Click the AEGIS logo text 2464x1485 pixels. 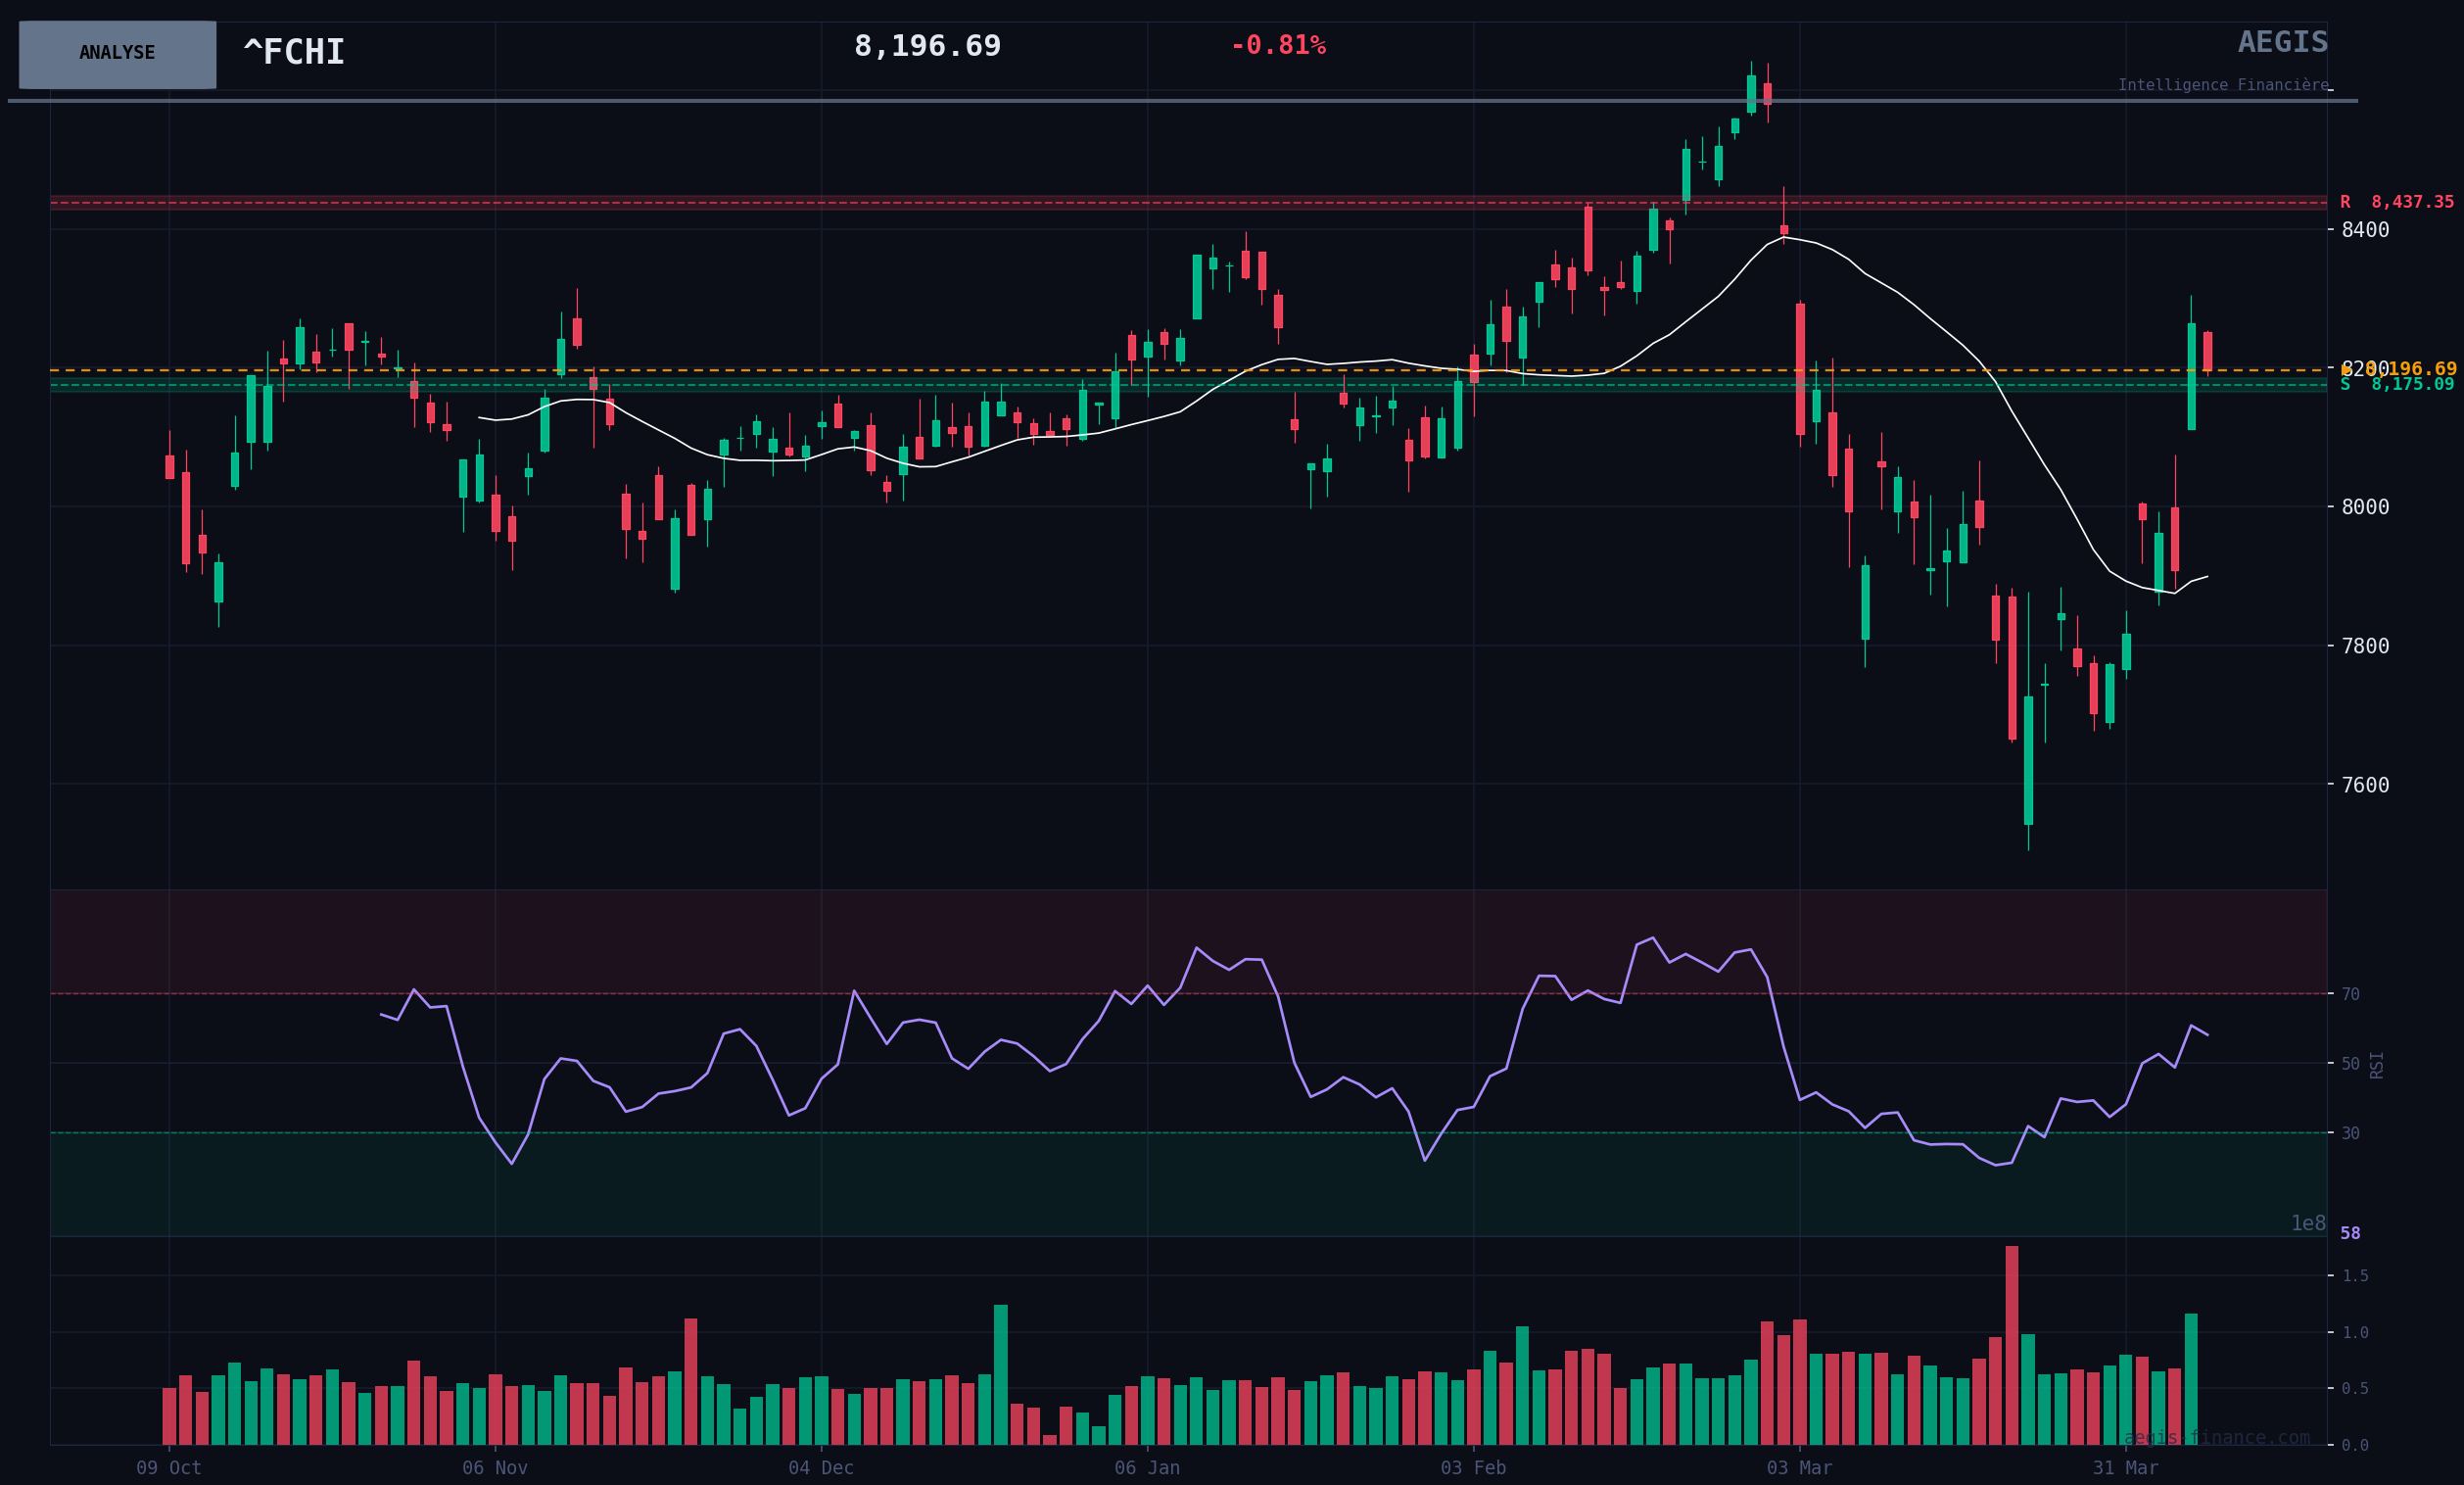[2282, 43]
